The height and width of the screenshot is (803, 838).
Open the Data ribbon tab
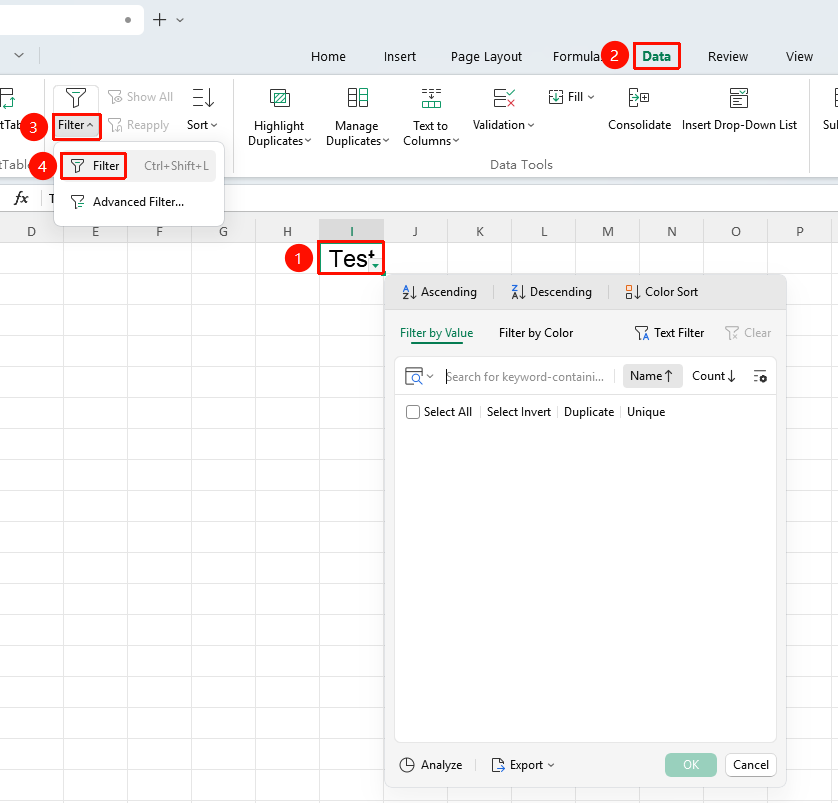pyautogui.click(x=656, y=56)
